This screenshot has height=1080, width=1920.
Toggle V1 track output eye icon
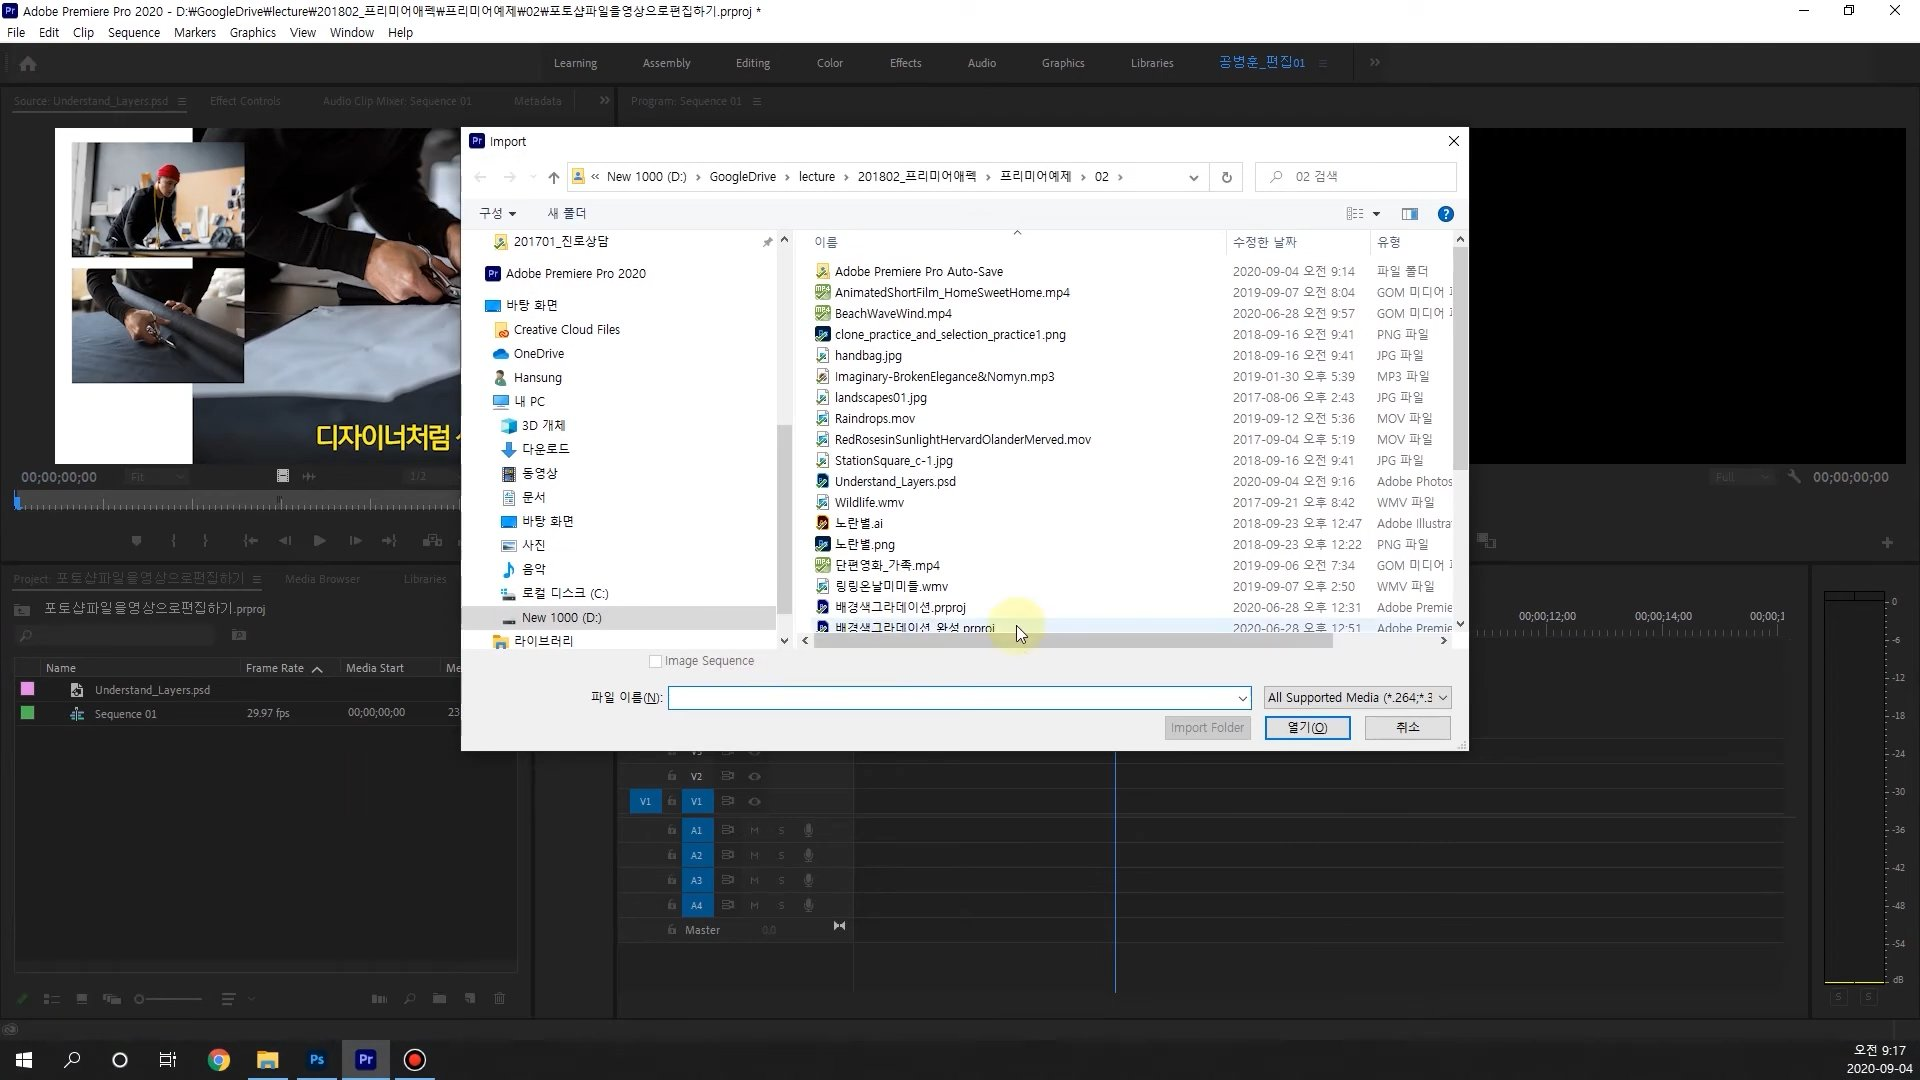[755, 802]
